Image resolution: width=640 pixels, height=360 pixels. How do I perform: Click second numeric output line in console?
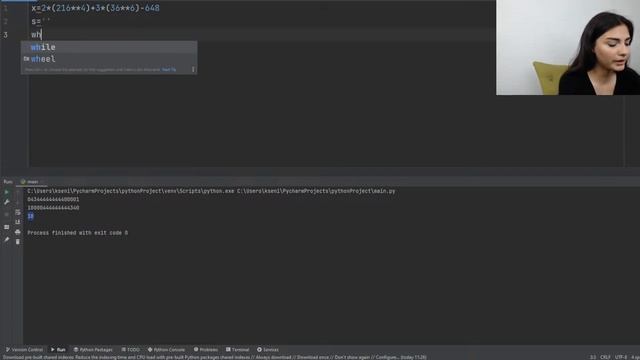point(53,208)
